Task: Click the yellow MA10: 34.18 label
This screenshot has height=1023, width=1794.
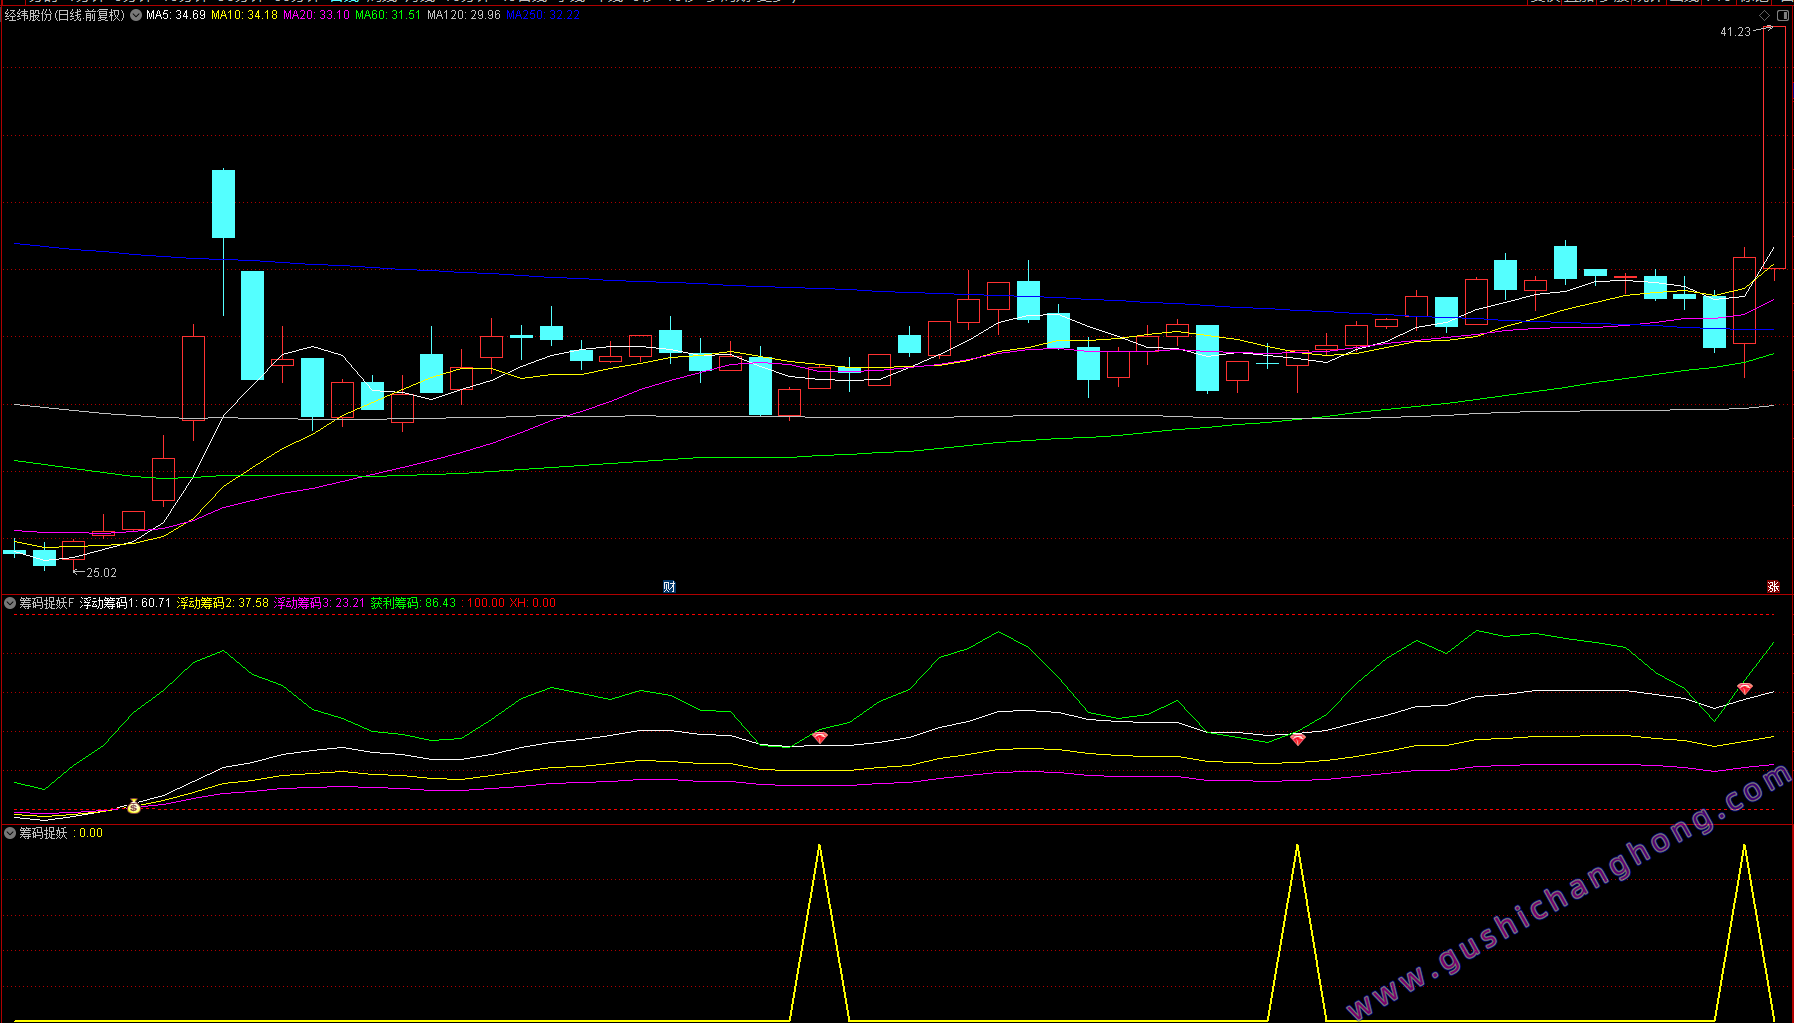Action: (244, 15)
